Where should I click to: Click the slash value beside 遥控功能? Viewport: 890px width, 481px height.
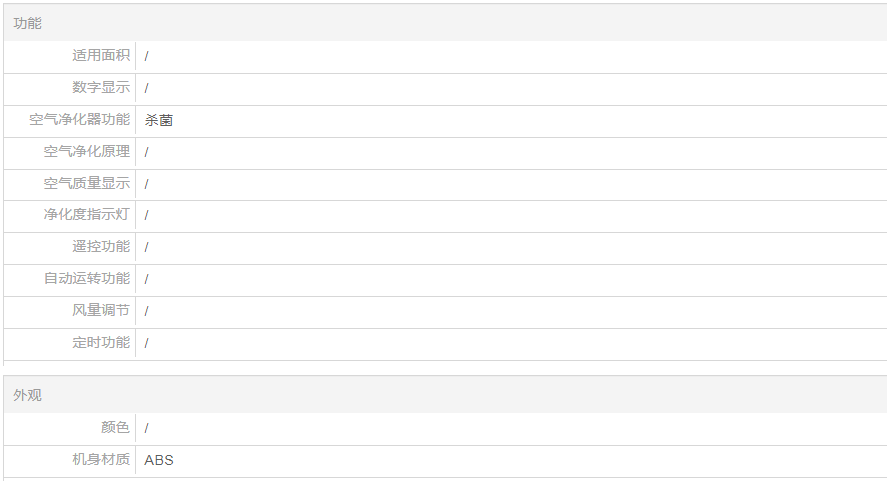click(x=147, y=247)
